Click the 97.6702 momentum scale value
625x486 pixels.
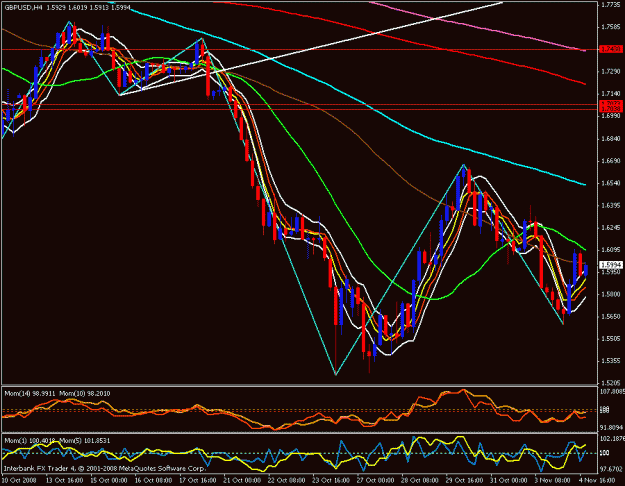(x=611, y=469)
